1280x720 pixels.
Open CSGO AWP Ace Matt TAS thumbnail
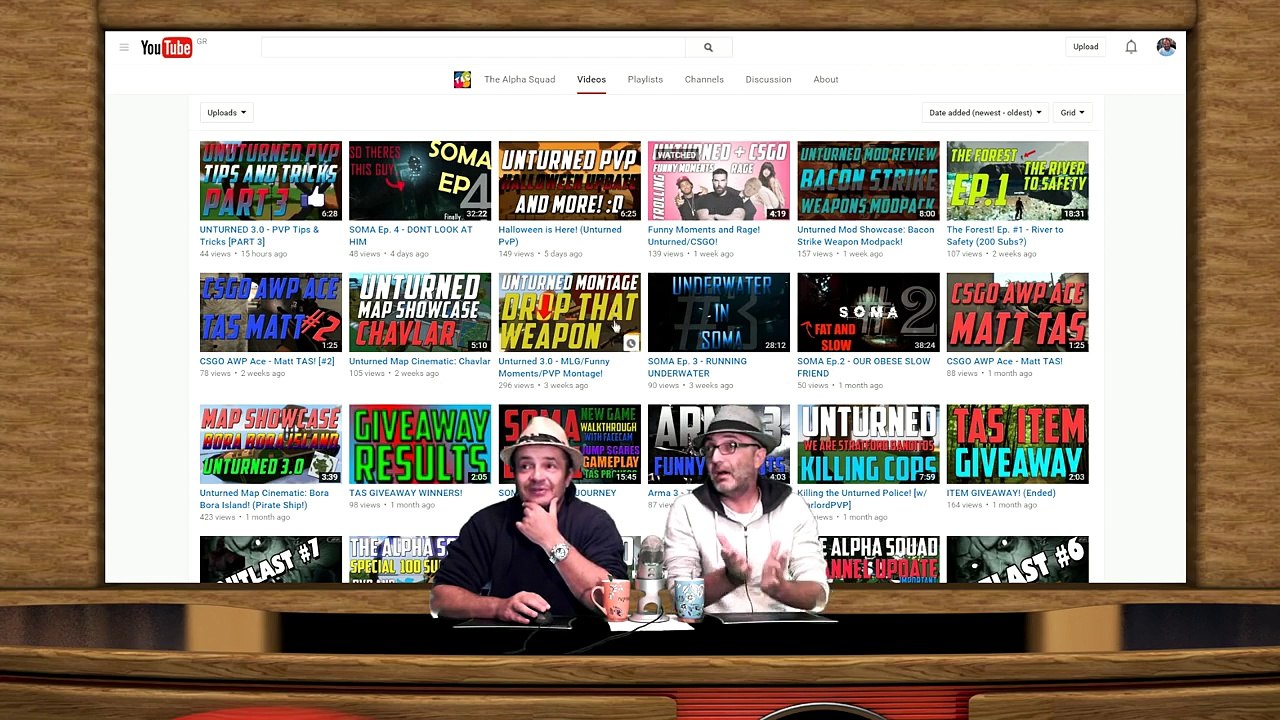pos(1017,312)
